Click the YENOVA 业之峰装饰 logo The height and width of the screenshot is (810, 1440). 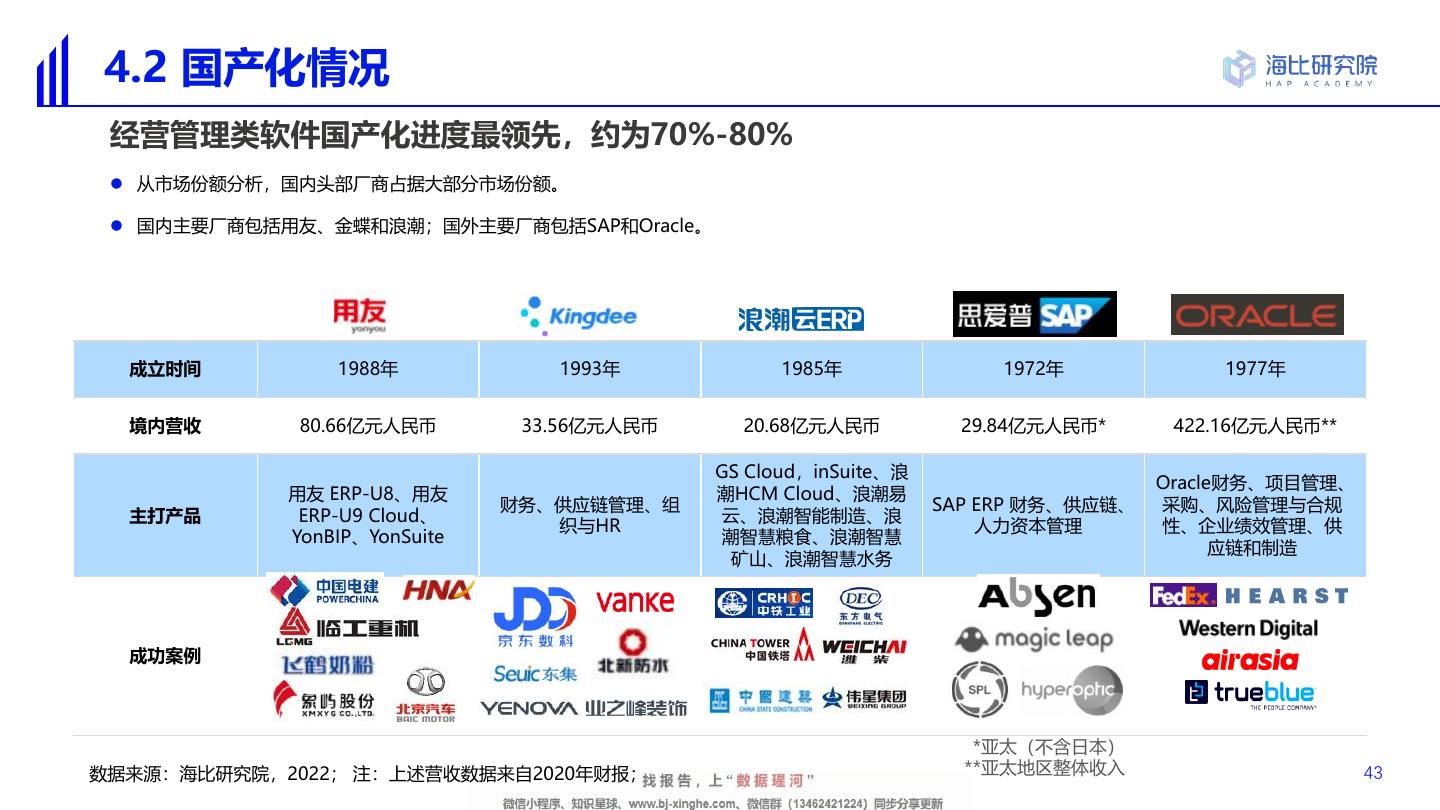[584, 708]
